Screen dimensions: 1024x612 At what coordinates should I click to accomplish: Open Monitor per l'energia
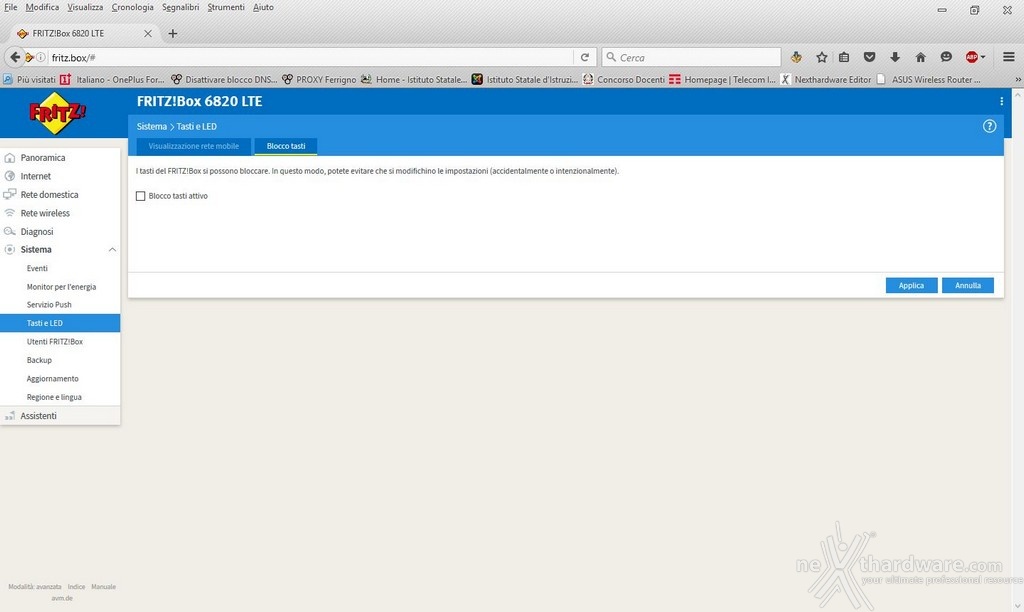61,287
